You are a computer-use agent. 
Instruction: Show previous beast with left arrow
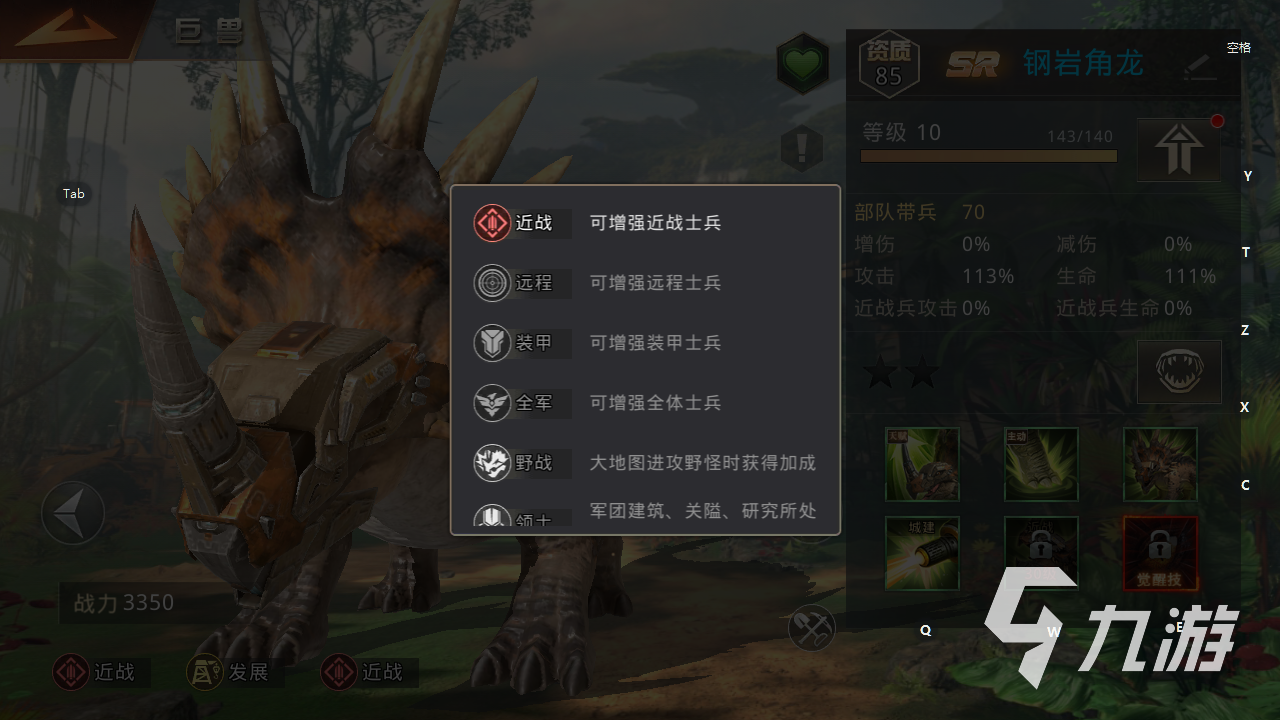point(73,514)
